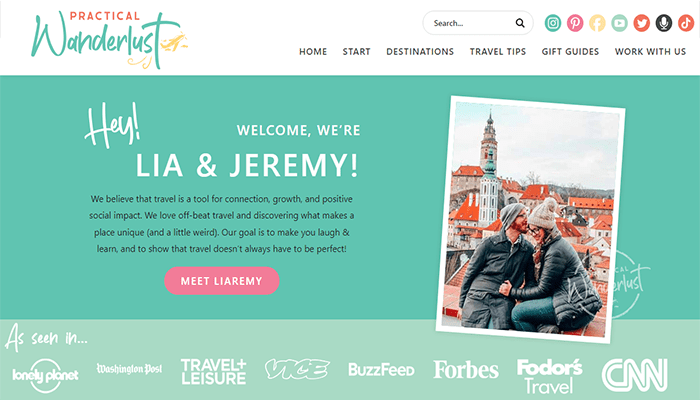Click the Twitter bird icon
The height and width of the screenshot is (400, 700).
642,23
